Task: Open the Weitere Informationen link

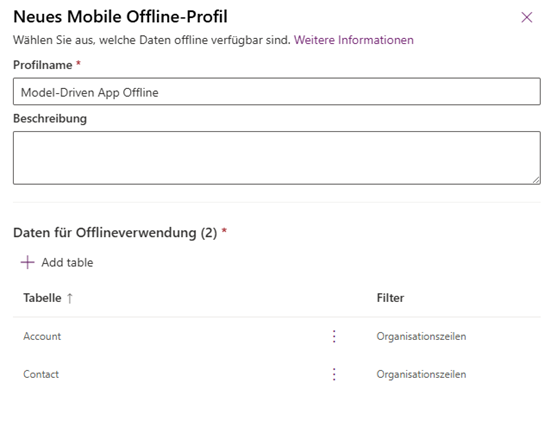Action: click(x=353, y=40)
